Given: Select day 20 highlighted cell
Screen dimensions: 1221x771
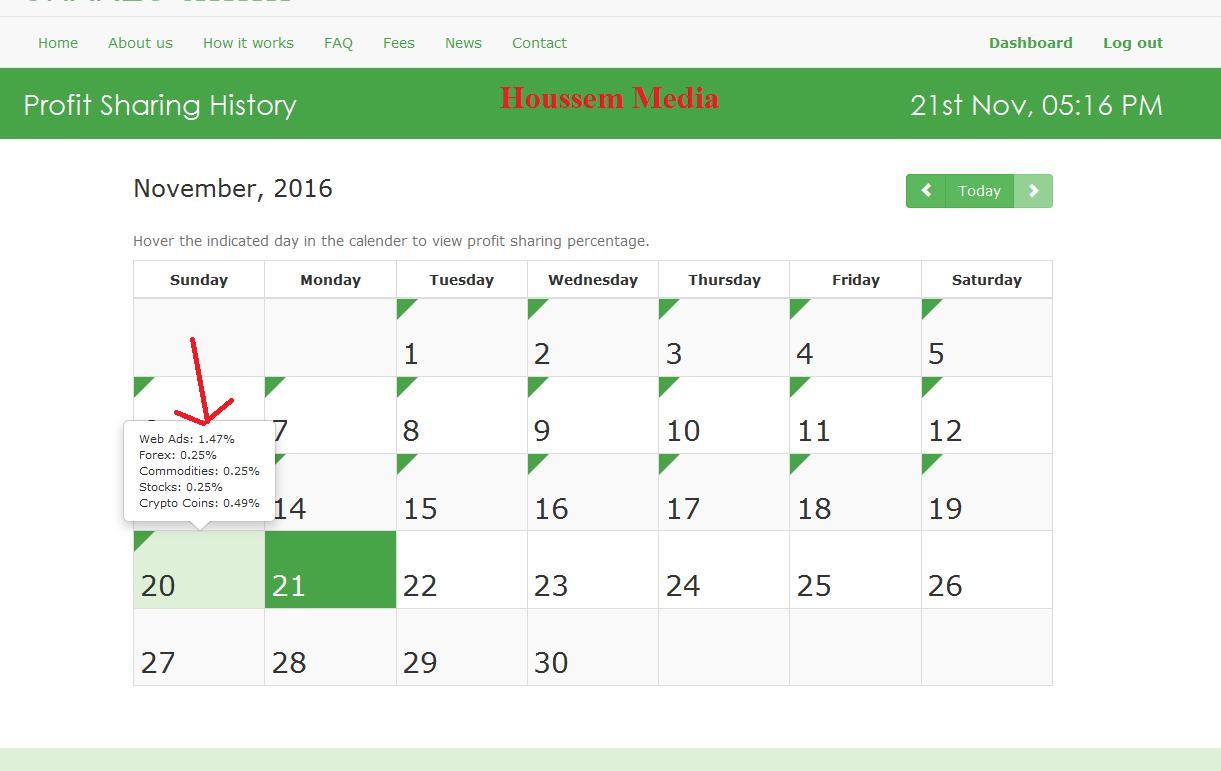Looking at the screenshot, I should click(x=199, y=570).
